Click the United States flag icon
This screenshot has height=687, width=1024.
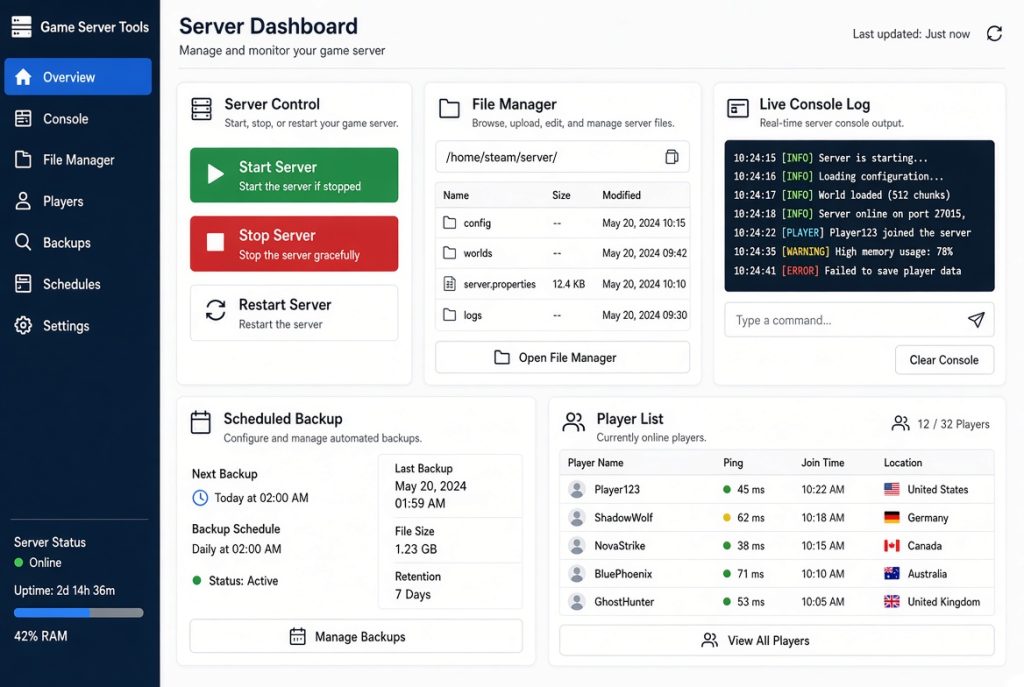[891, 489]
